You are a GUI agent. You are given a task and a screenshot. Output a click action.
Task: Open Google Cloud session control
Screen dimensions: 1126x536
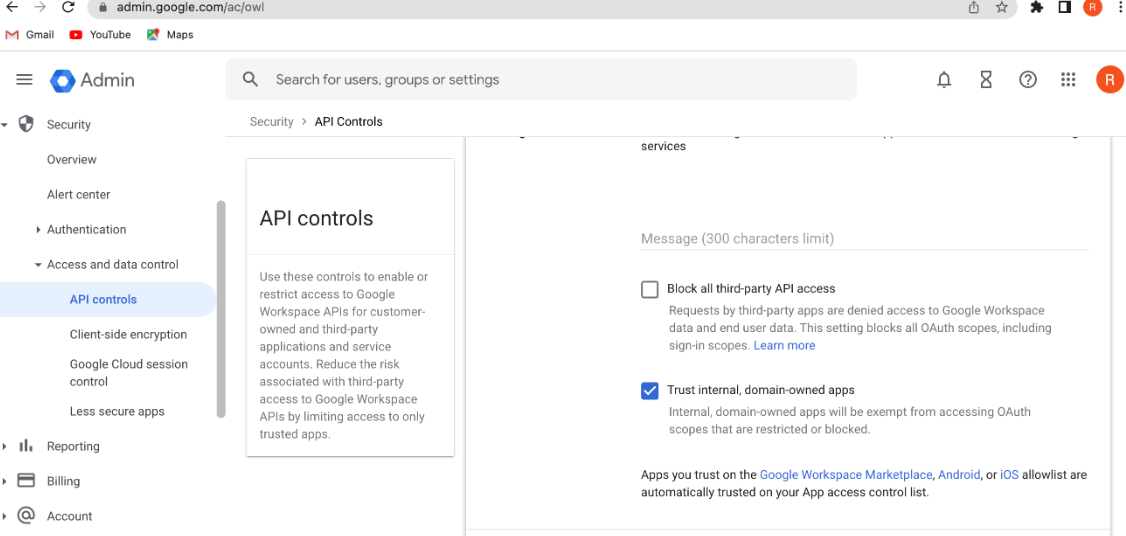click(129, 373)
